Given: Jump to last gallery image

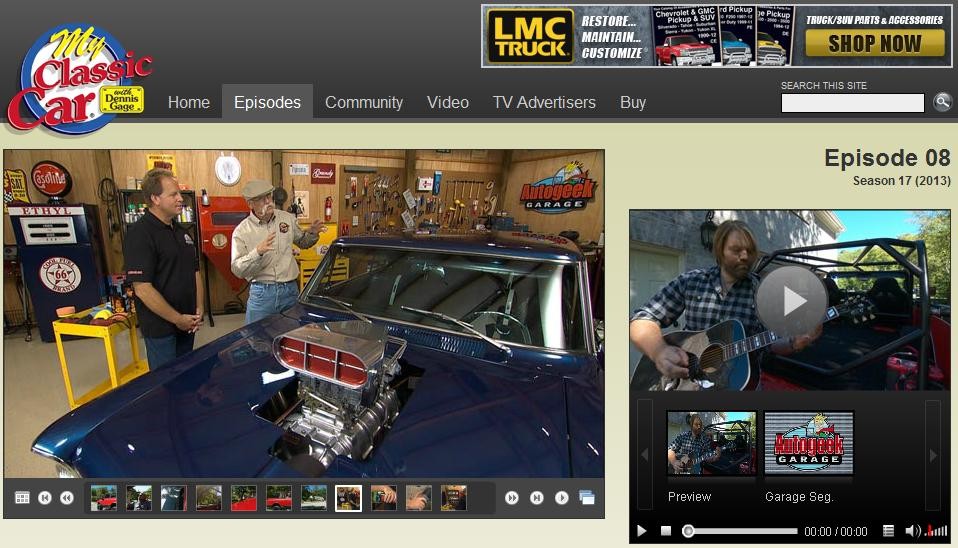Looking at the screenshot, I should pyautogui.click(x=536, y=498).
